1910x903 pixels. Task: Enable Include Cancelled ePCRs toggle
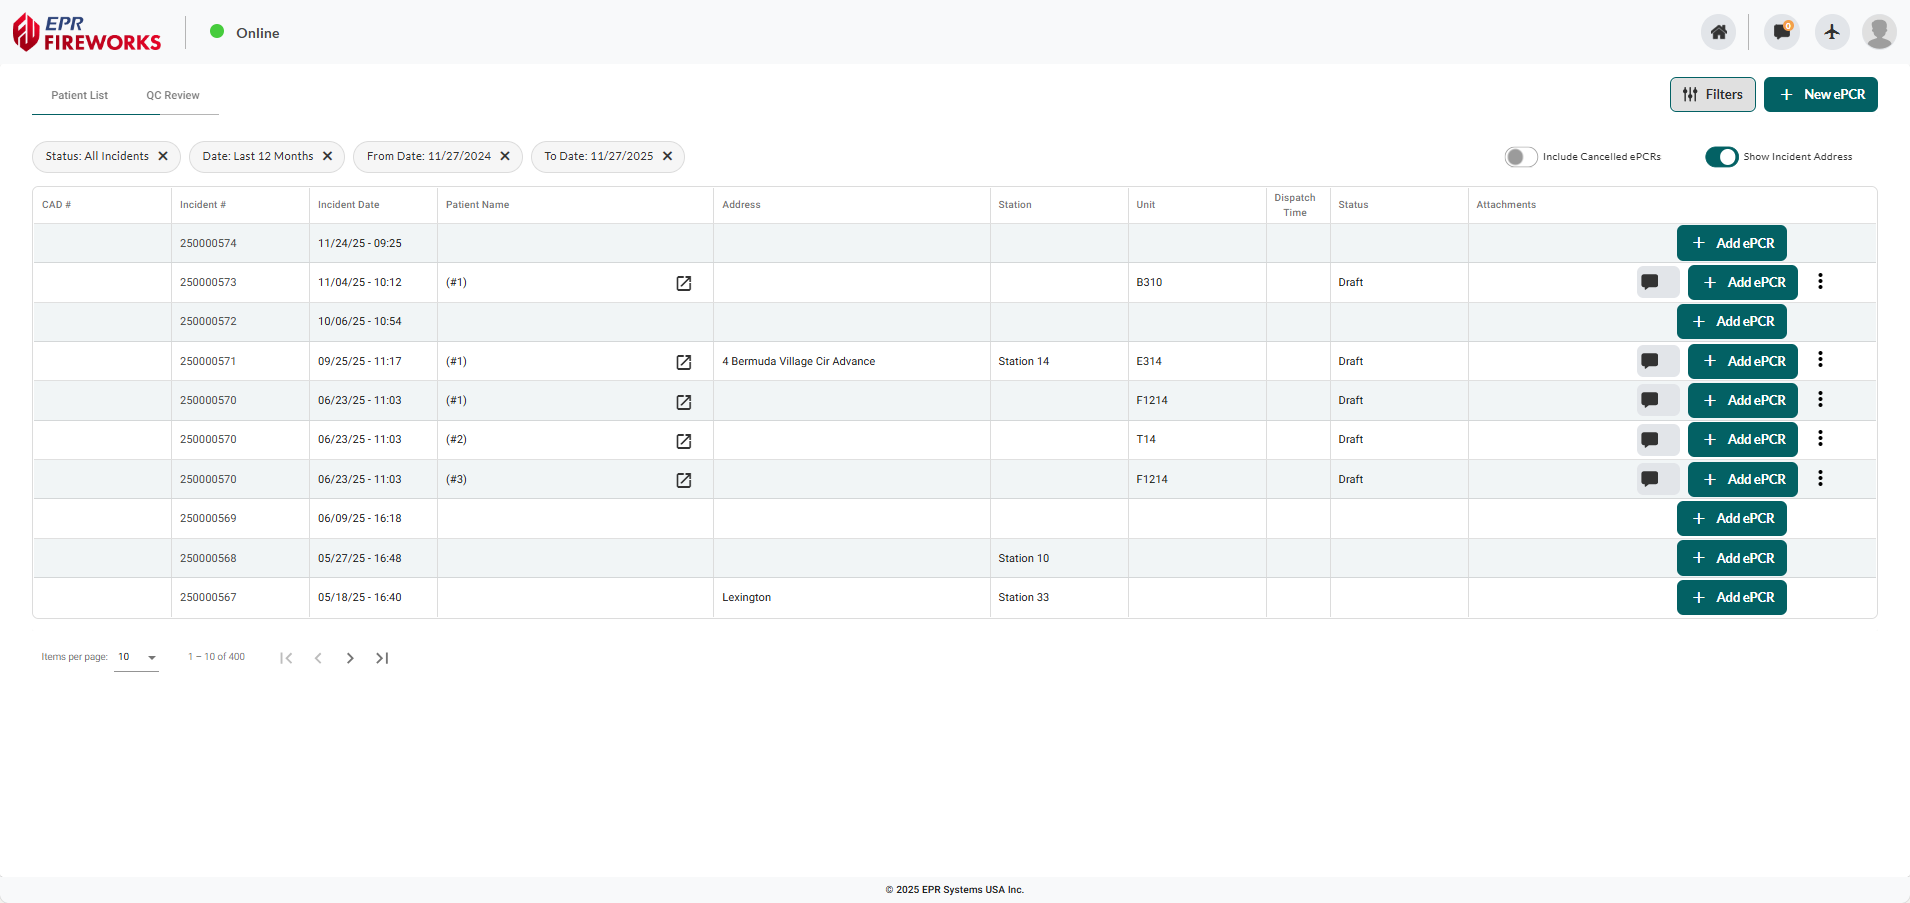tap(1520, 157)
